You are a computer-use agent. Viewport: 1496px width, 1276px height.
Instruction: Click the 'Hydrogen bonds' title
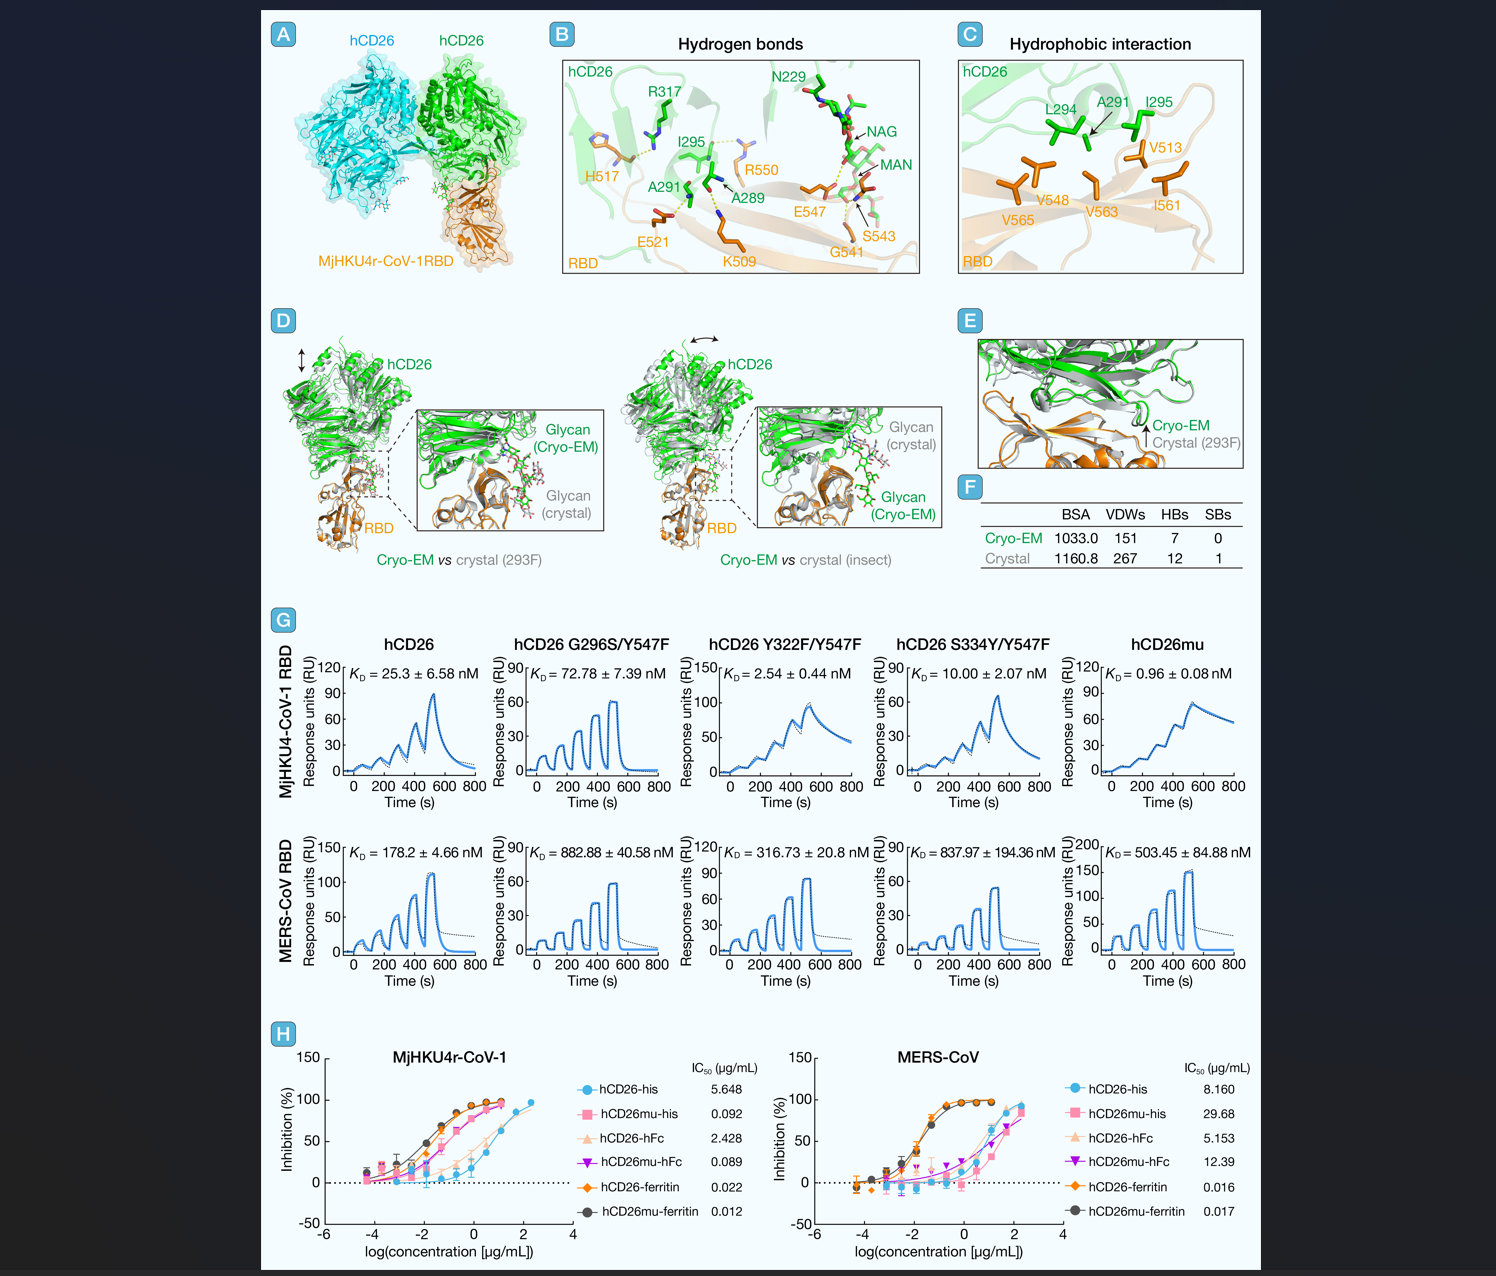740,44
